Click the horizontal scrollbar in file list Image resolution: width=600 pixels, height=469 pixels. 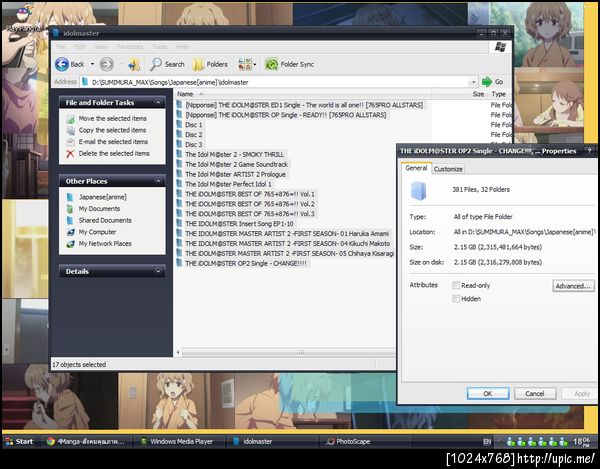(x=289, y=352)
